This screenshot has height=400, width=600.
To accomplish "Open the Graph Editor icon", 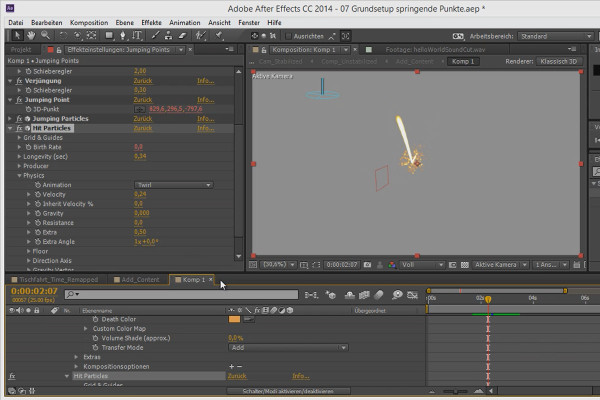I will click(x=412, y=295).
